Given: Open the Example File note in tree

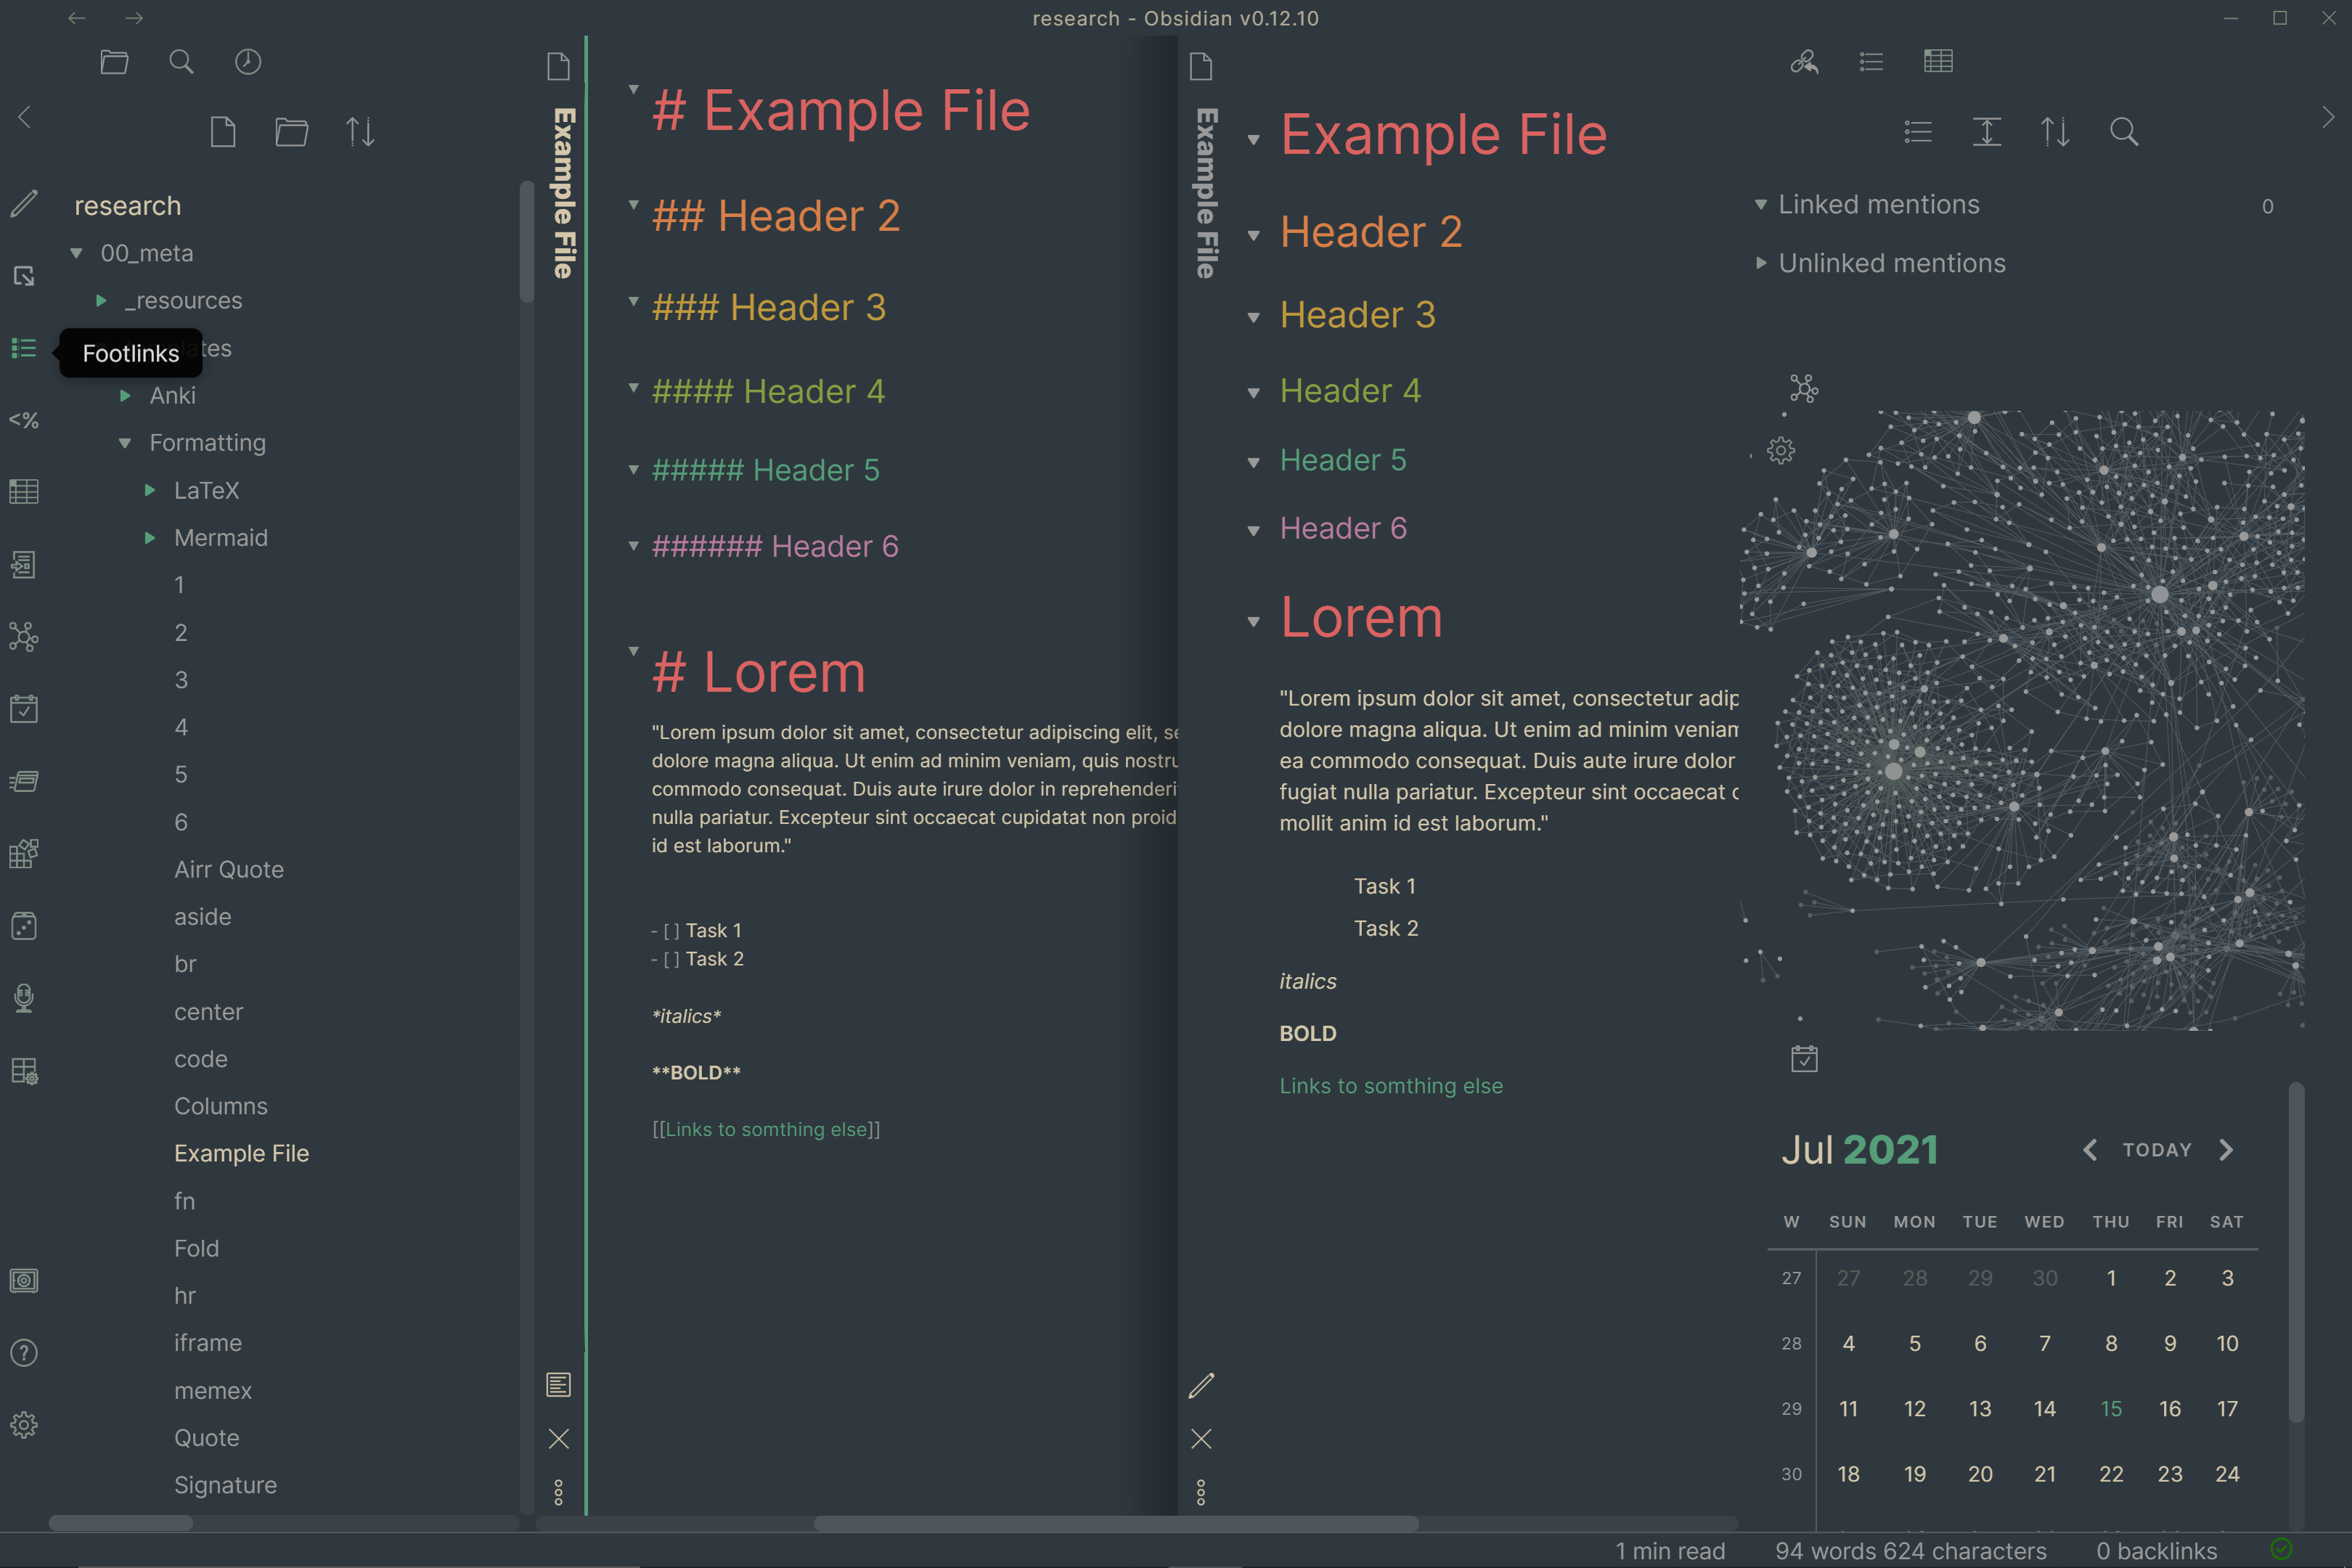Looking at the screenshot, I should point(241,1153).
